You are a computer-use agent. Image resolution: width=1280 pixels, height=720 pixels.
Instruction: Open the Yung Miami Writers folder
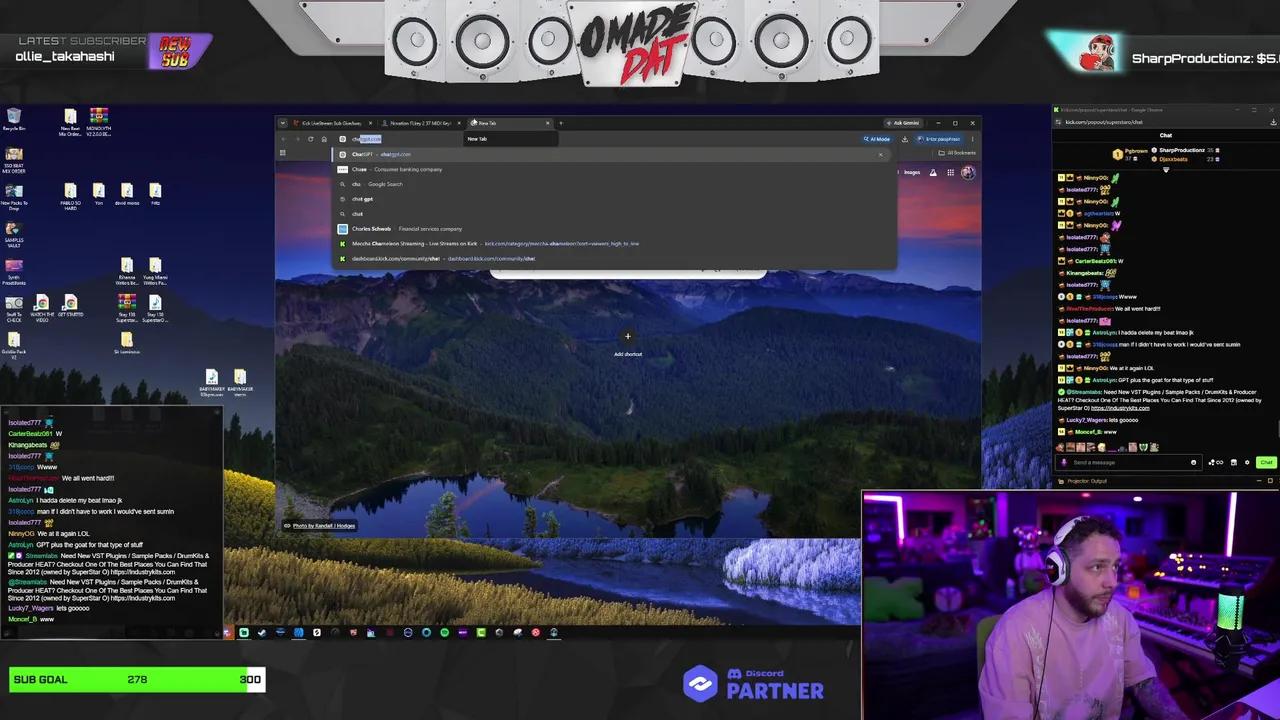coord(155,271)
